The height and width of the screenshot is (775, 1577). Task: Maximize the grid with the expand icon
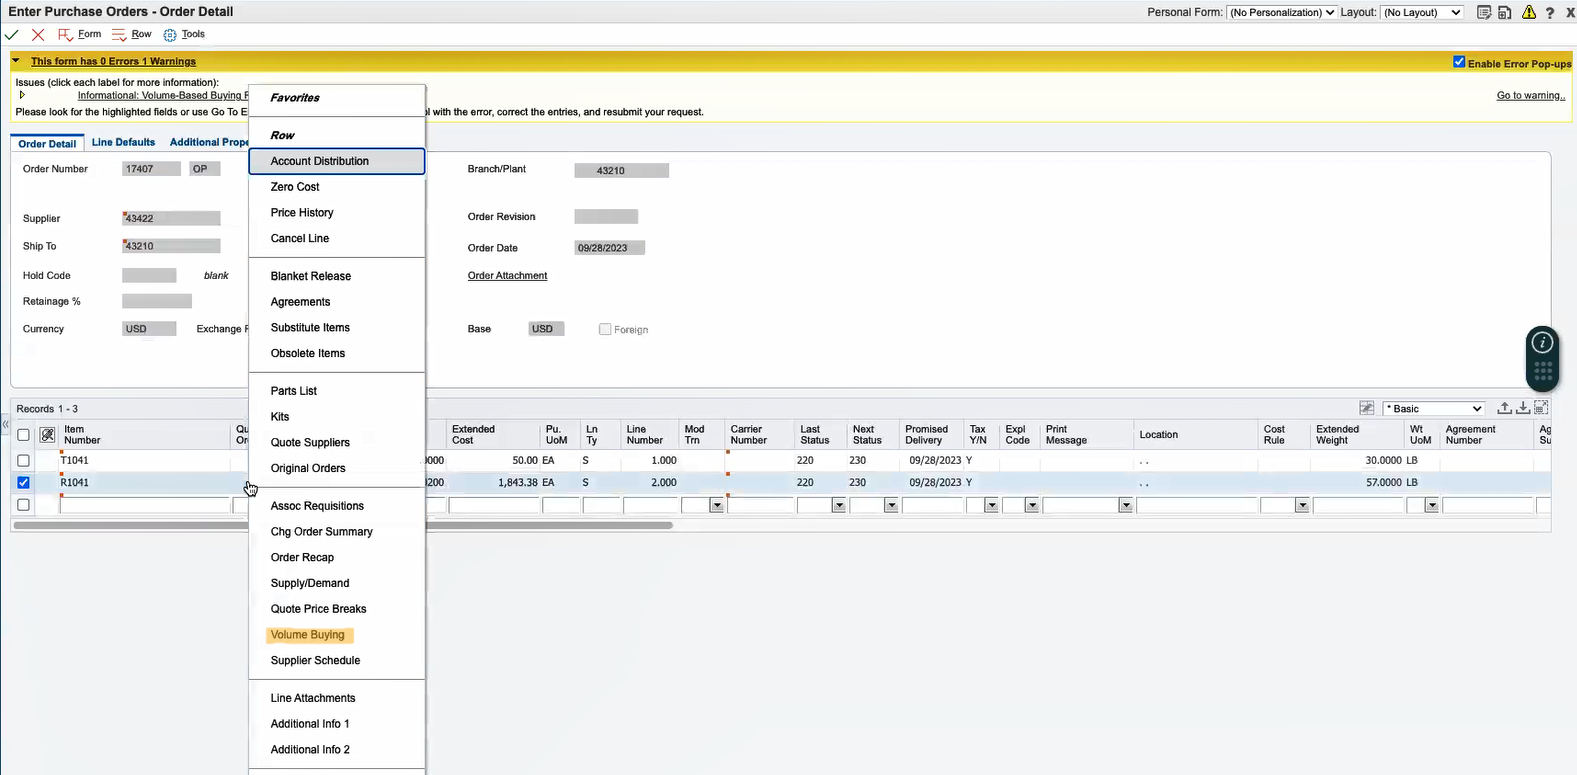pos(1541,408)
